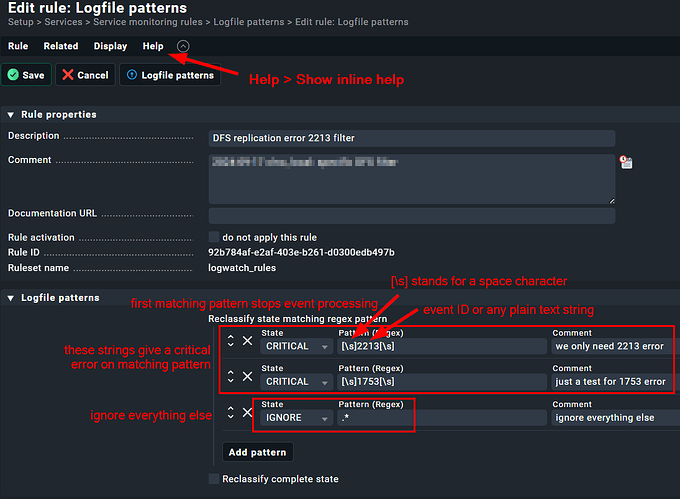Enable 'do not apply this rule'
680x499 pixels.
214,238
